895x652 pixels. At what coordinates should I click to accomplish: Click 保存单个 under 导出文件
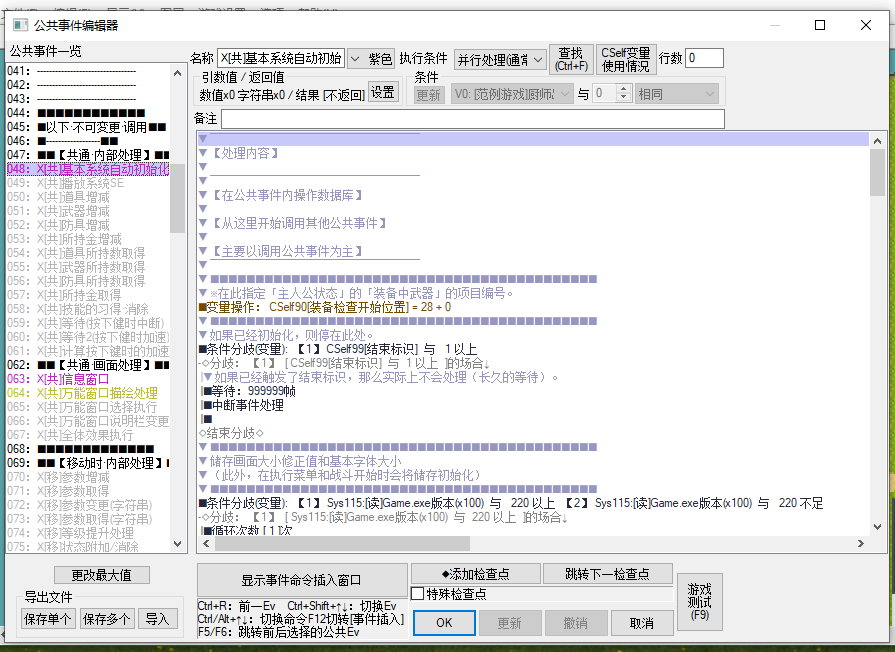[47, 619]
